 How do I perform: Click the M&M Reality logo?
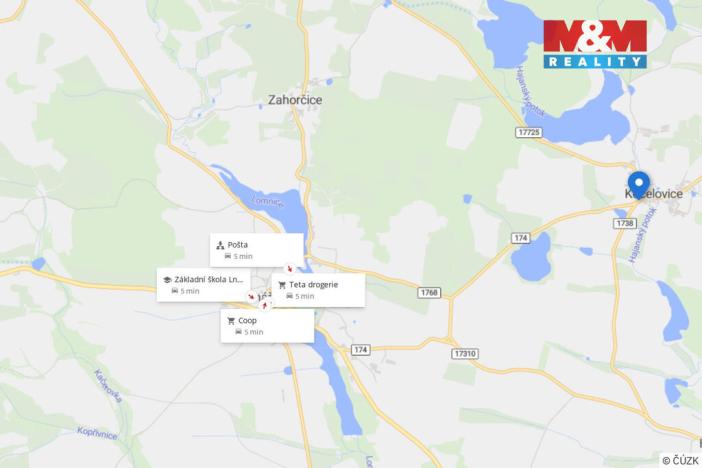click(x=595, y=44)
